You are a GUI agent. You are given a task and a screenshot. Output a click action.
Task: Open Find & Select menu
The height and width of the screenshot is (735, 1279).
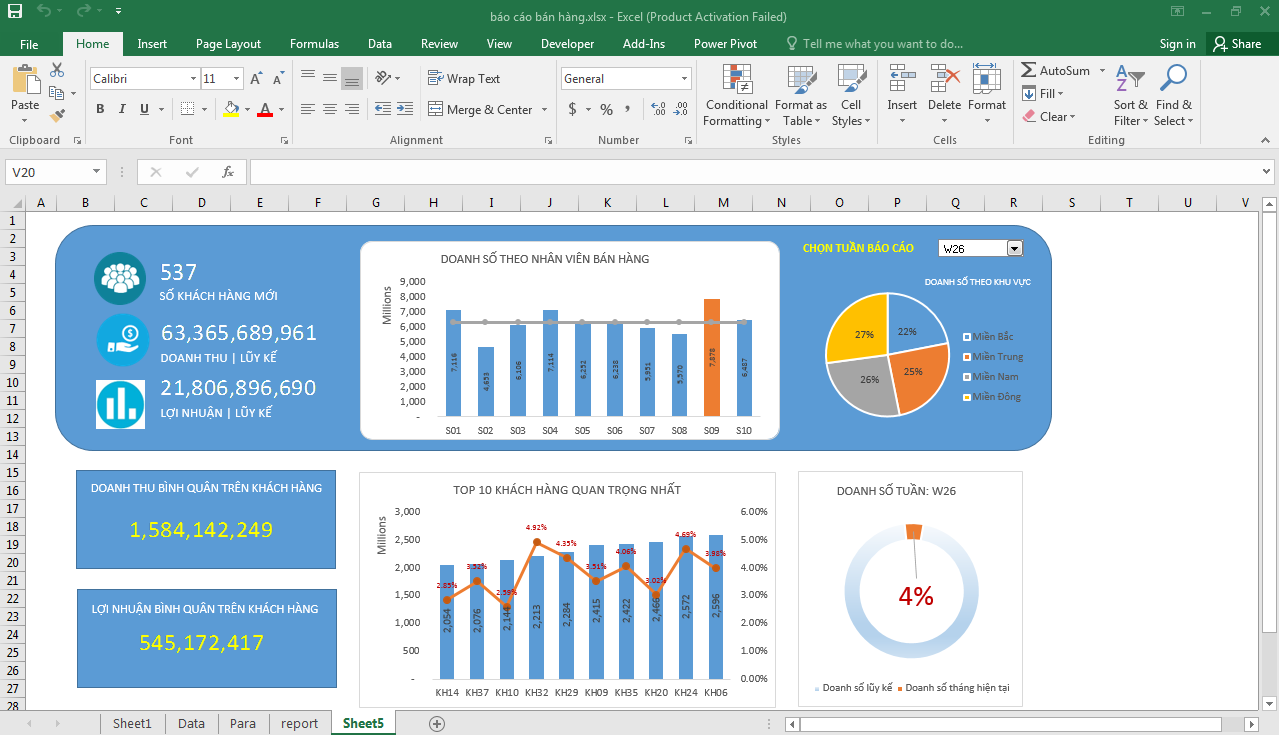(x=1173, y=96)
